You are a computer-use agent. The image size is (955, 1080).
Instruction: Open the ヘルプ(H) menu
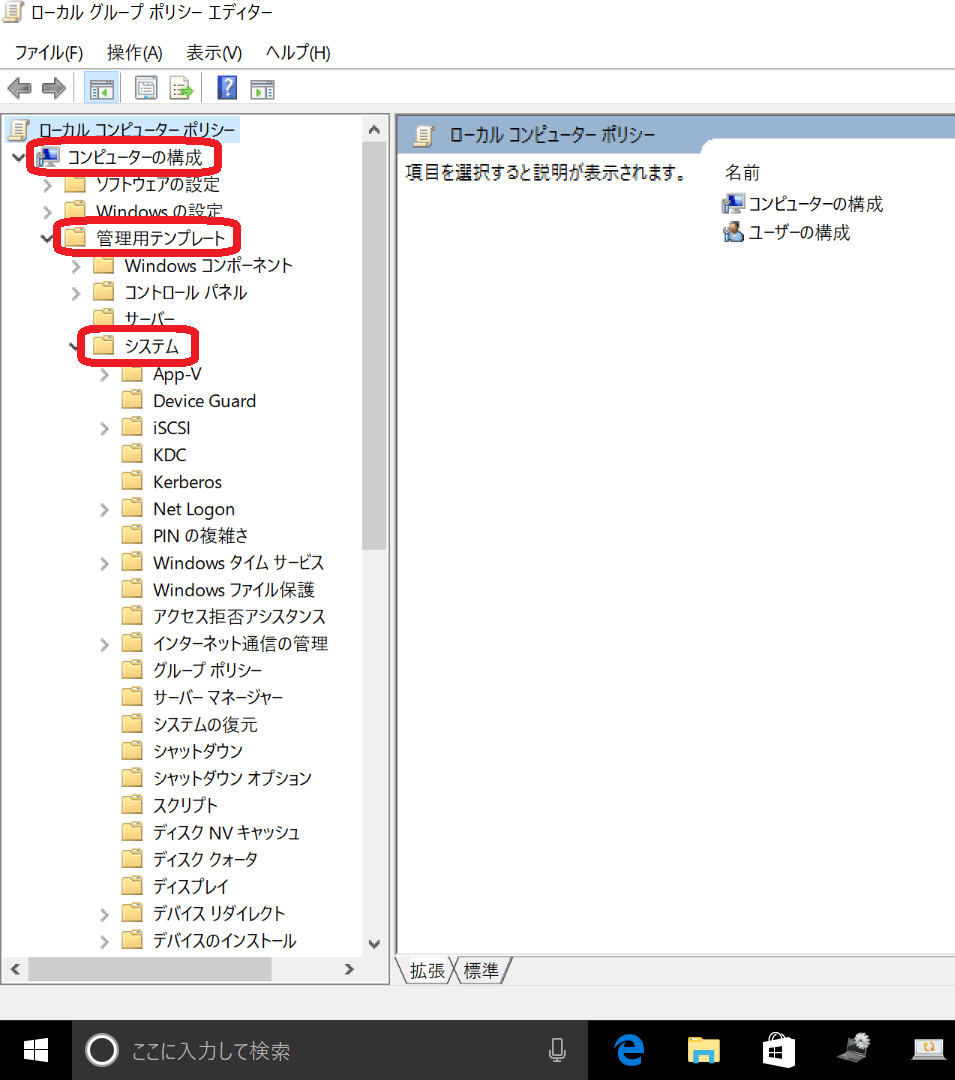coord(297,52)
